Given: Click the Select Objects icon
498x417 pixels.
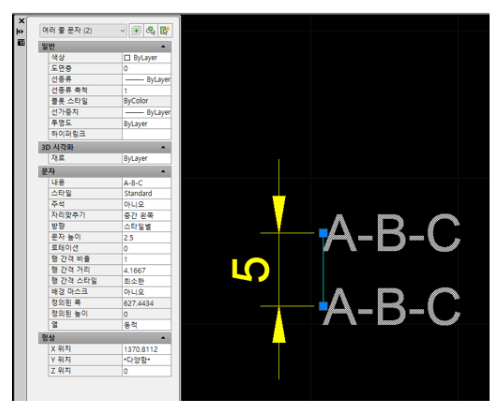Looking at the screenshot, I should [x=150, y=31].
